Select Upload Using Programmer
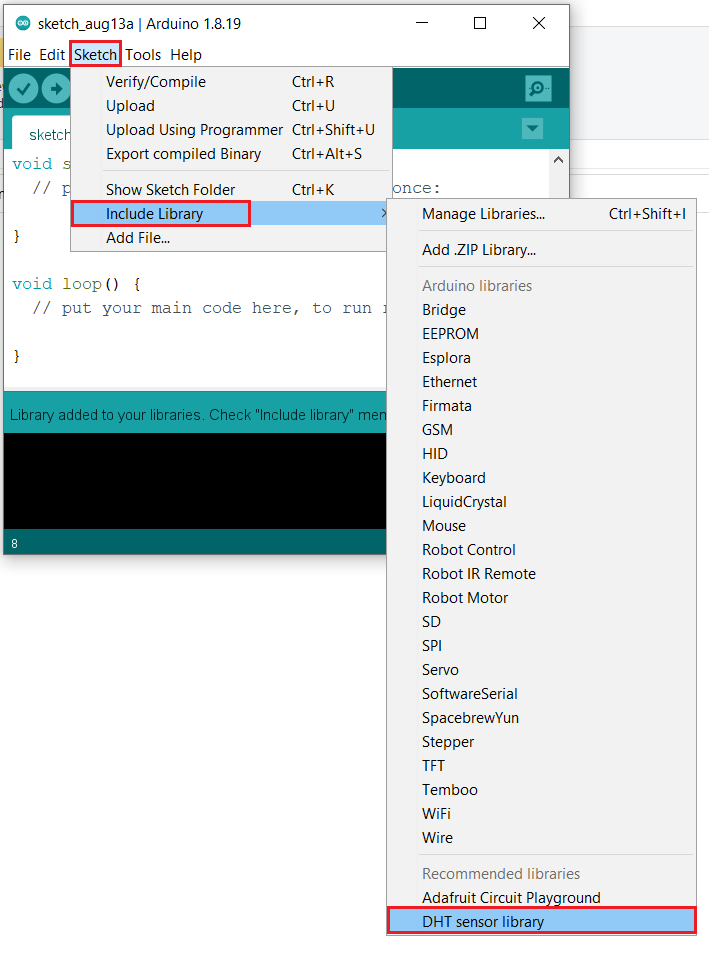Viewport: 709px width, 953px height. 230,130
